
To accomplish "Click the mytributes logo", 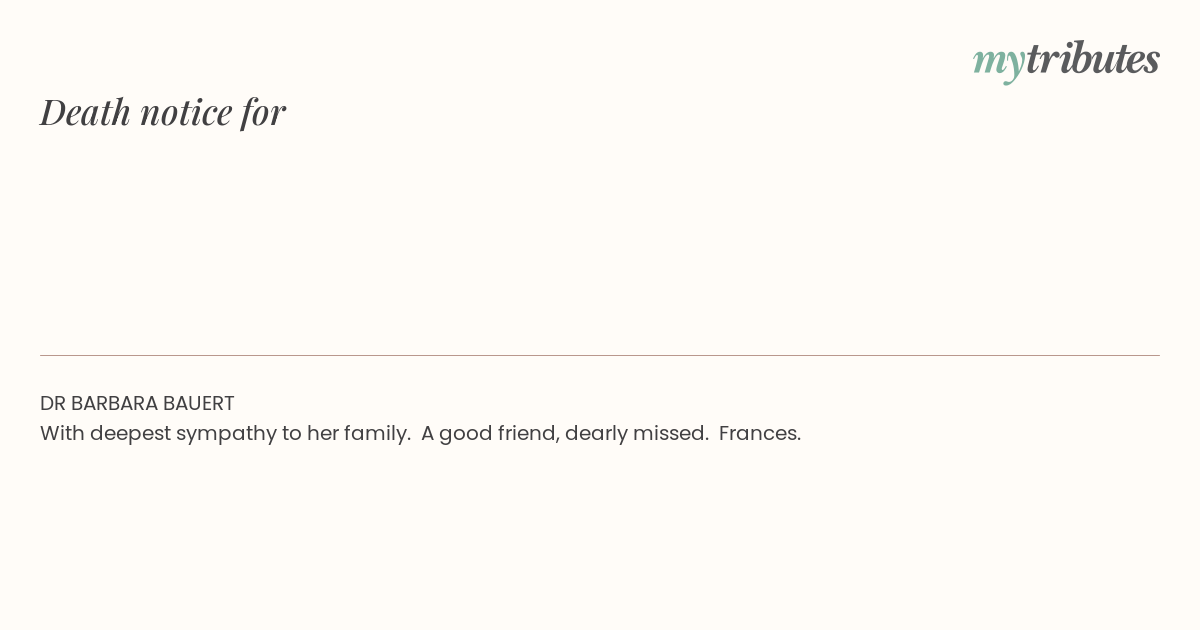I will pos(1066,60).
